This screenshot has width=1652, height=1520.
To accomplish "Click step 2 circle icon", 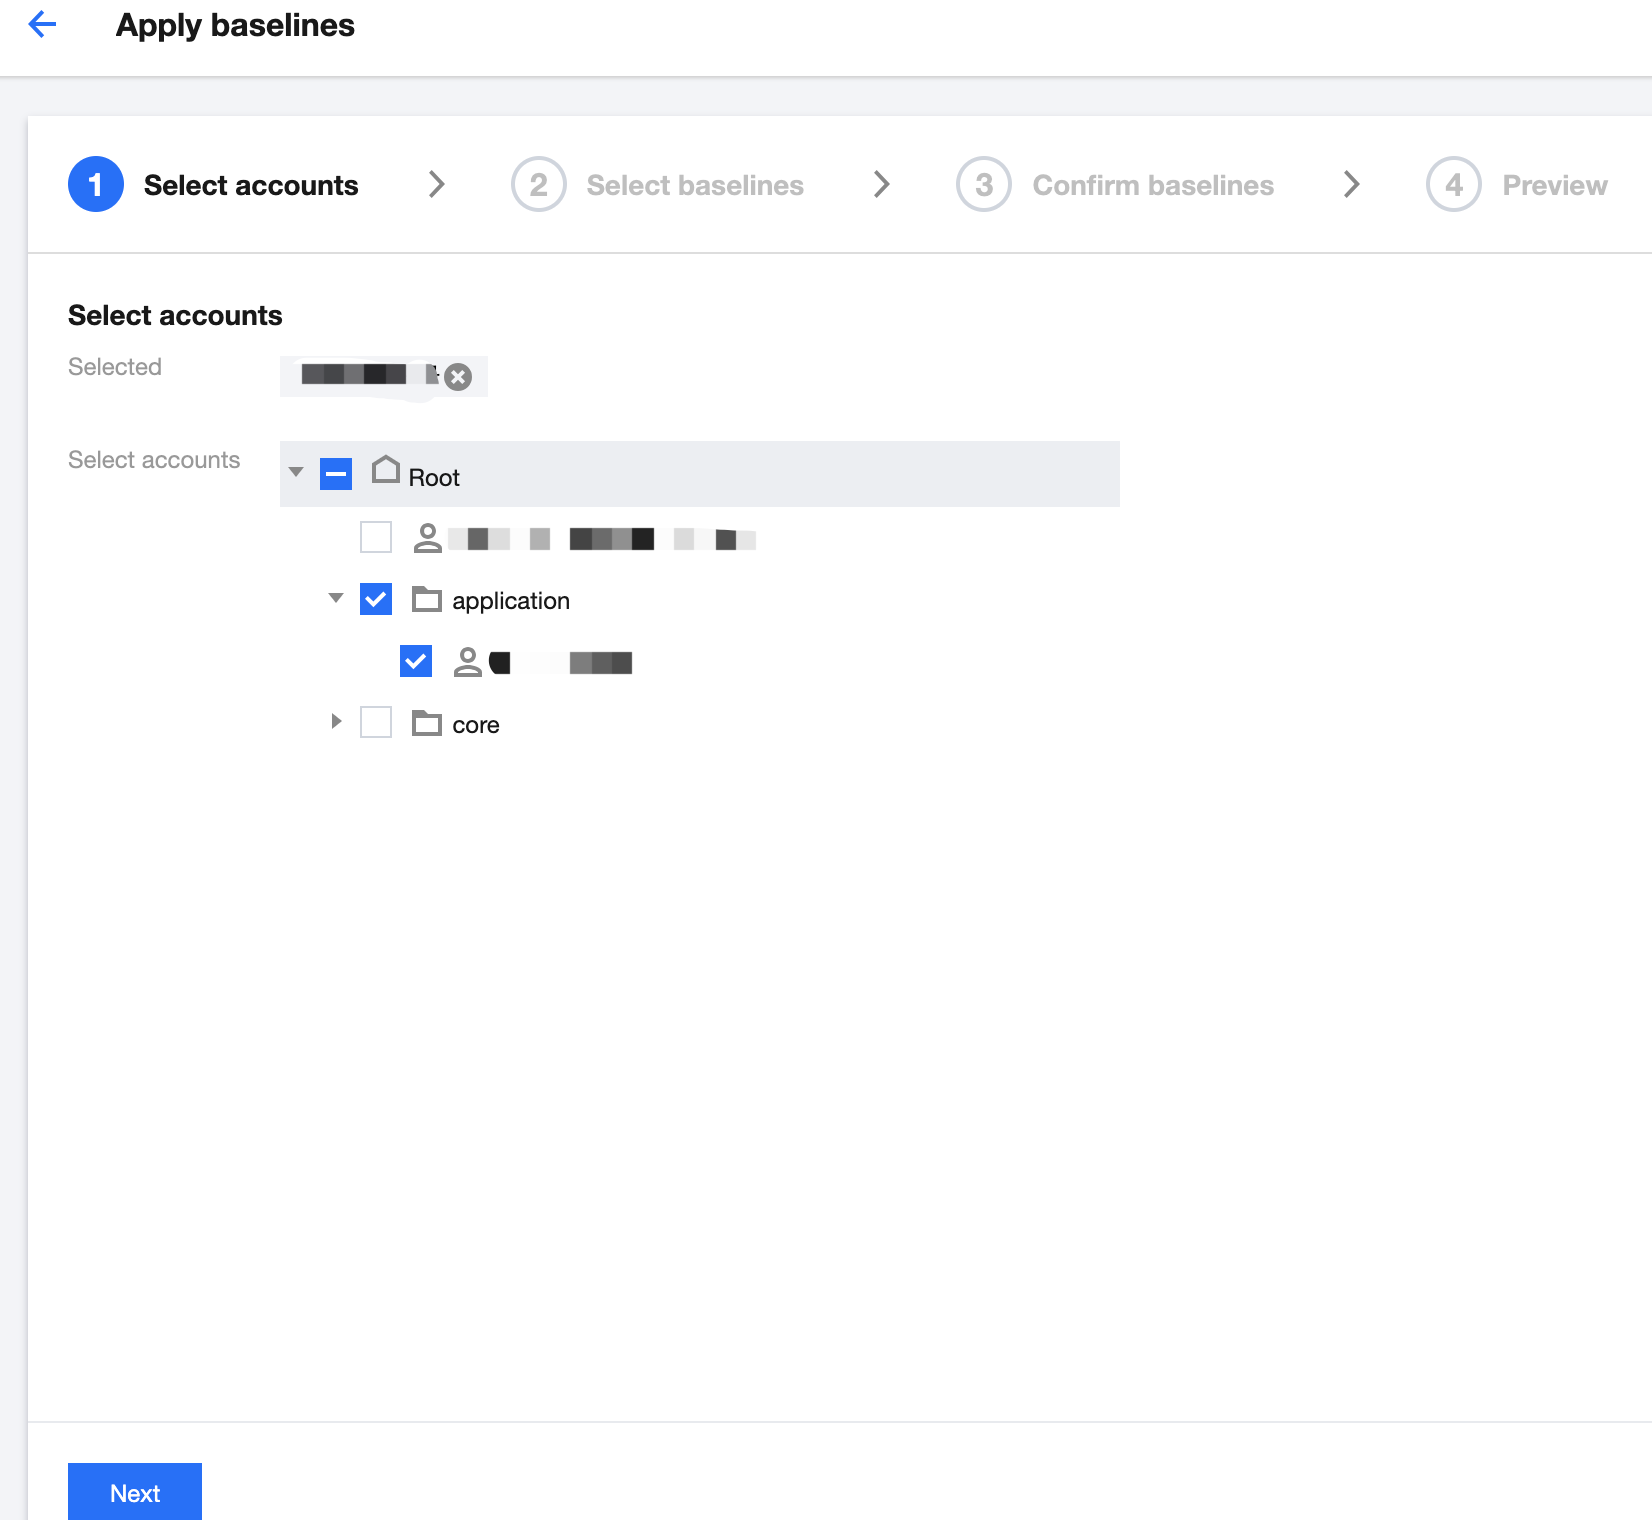I will pos(539,185).
